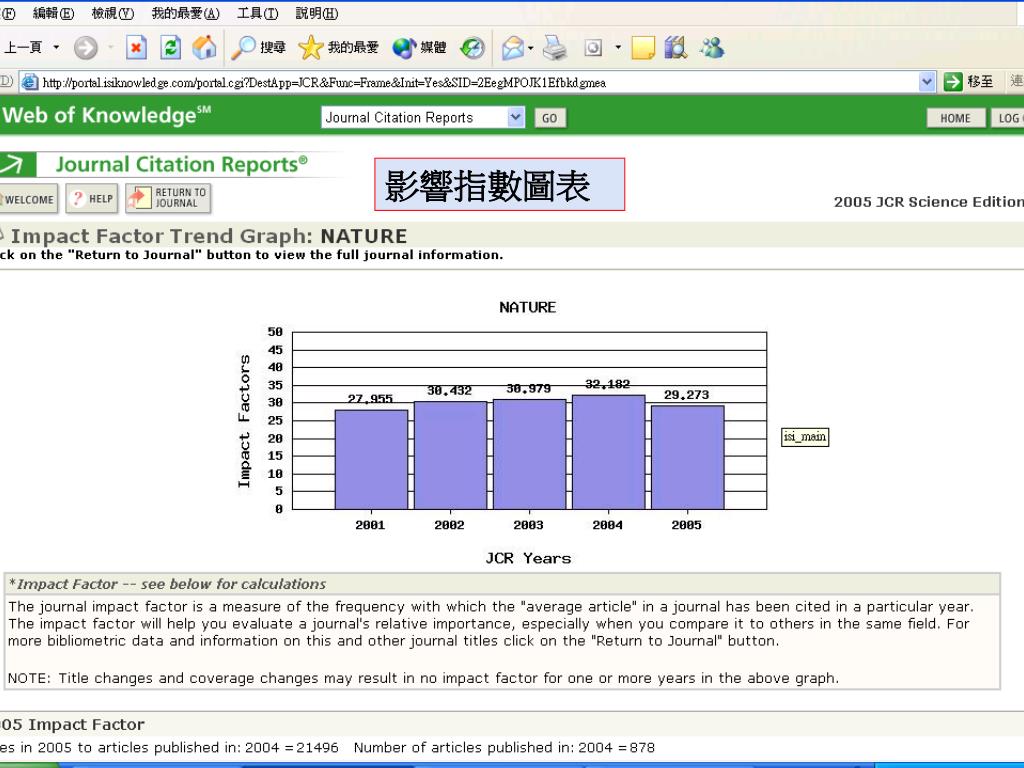Click the "NATURE" chart title
1024x768 pixels.
pos(527,307)
